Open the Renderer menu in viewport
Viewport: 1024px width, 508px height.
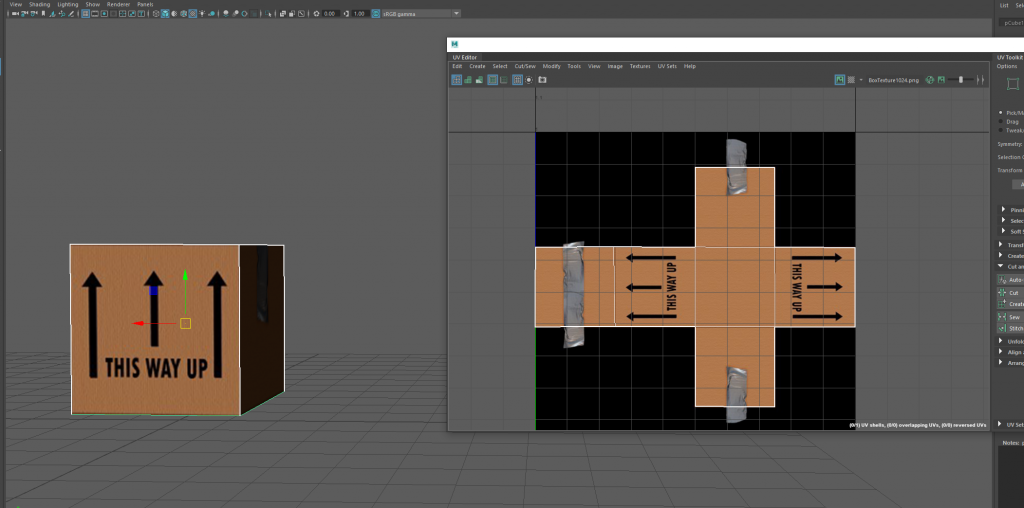pos(117,4)
